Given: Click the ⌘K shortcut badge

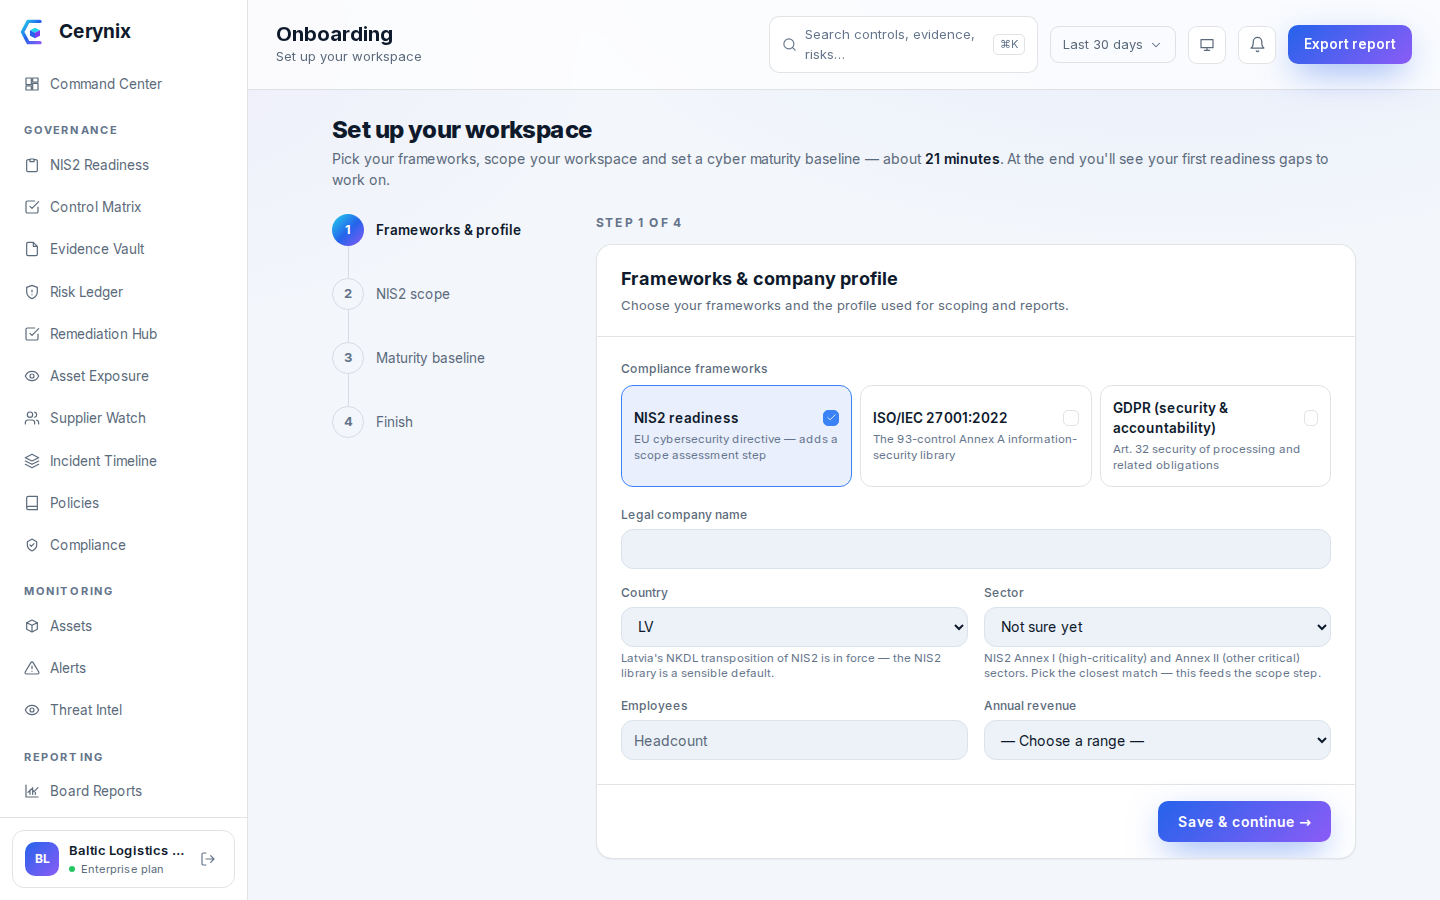Looking at the screenshot, I should click(x=1009, y=44).
